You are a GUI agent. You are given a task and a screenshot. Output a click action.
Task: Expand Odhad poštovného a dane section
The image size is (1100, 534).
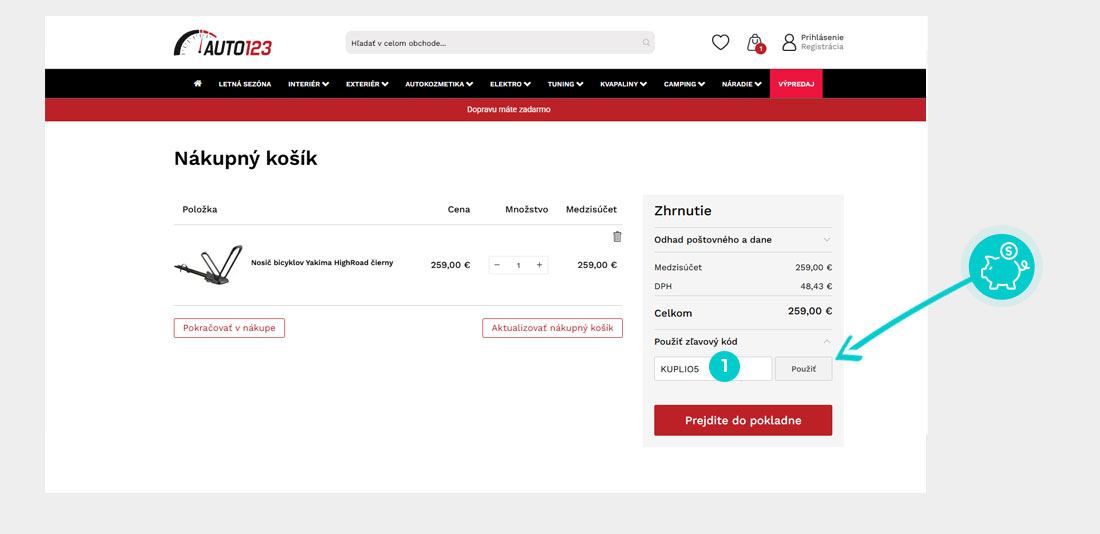tap(742, 240)
